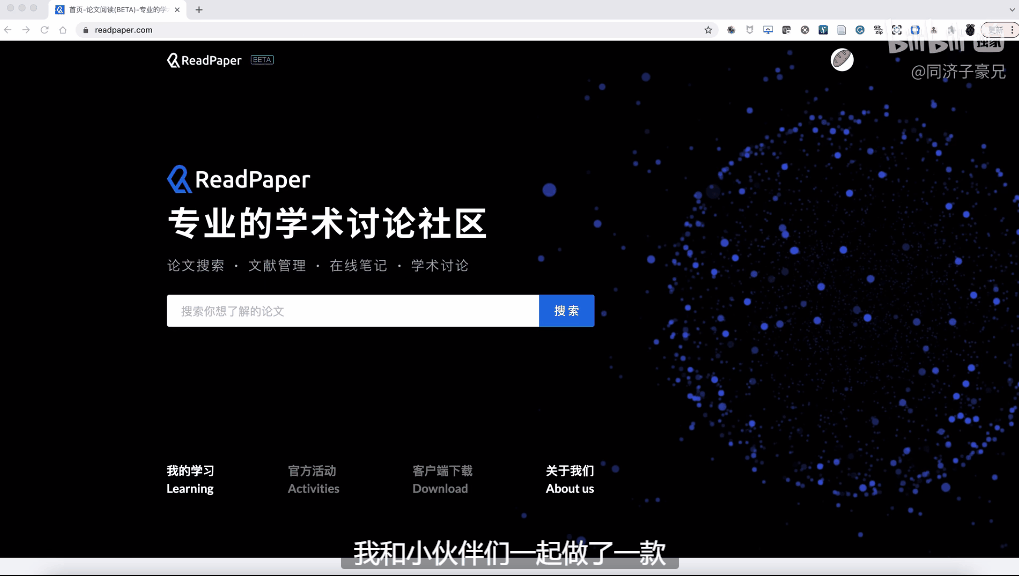Image resolution: width=1019 pixels, height=576 pixels.
Task: Go forward using the browser forward arrow
Action: pyautogui.click(x=26, y=30)
